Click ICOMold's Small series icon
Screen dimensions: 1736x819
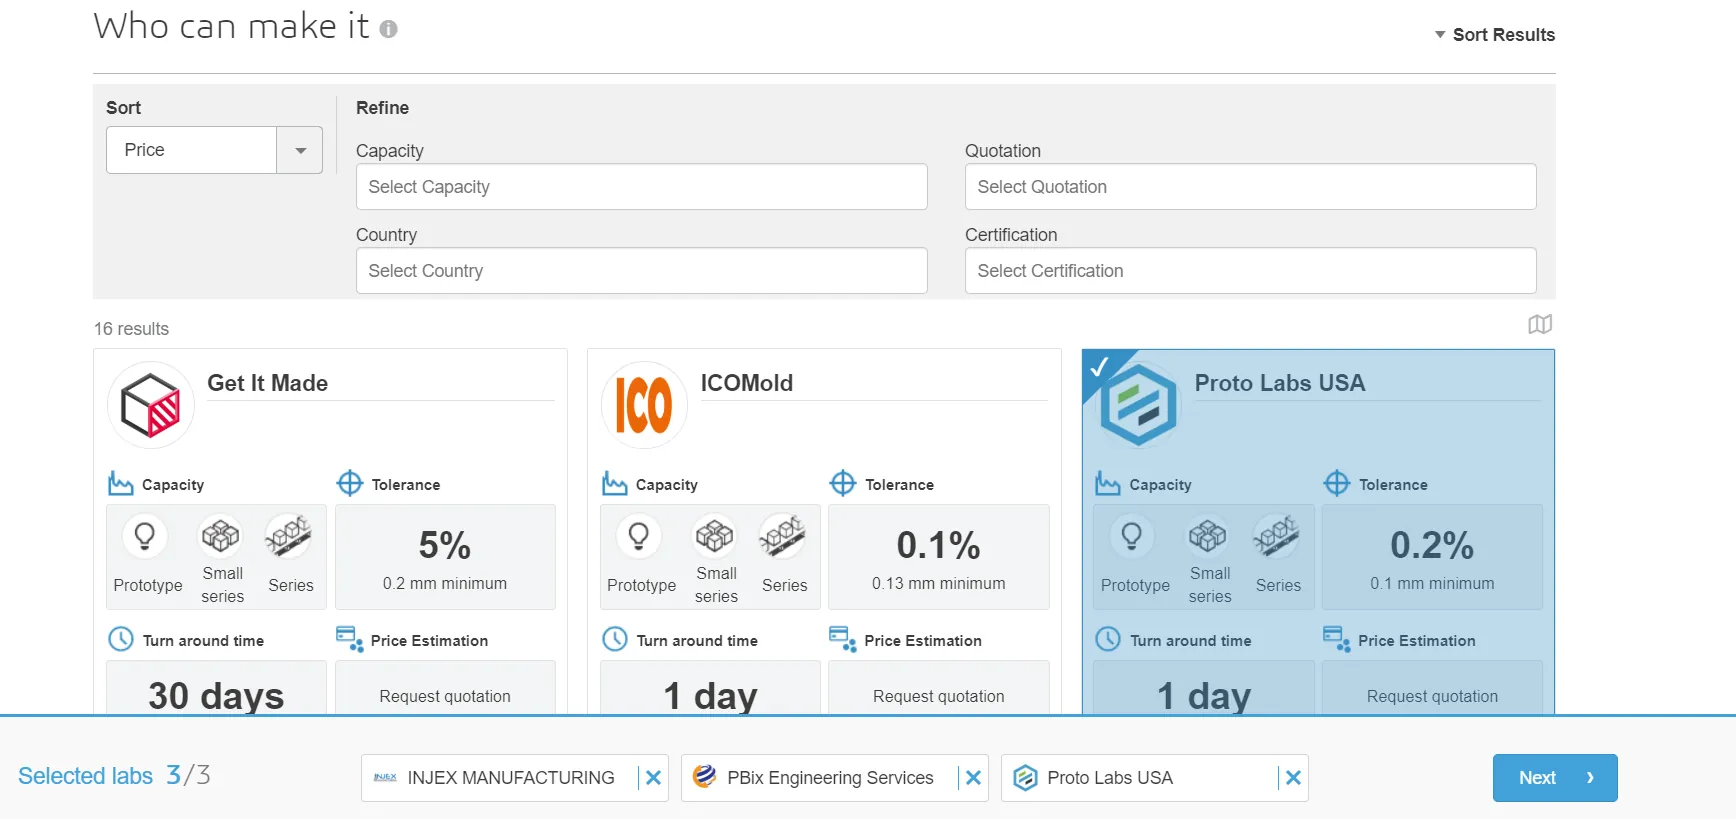(x=714, y=536)
